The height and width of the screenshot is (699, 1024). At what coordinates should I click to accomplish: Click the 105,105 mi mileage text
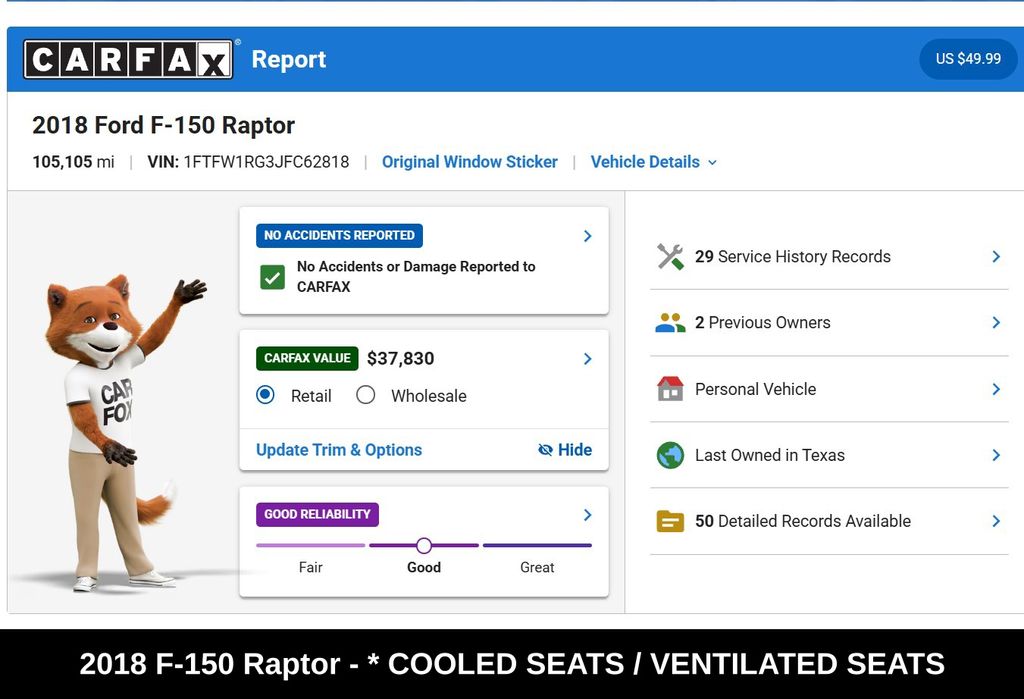pyautogui.click(x=73, y=162)
